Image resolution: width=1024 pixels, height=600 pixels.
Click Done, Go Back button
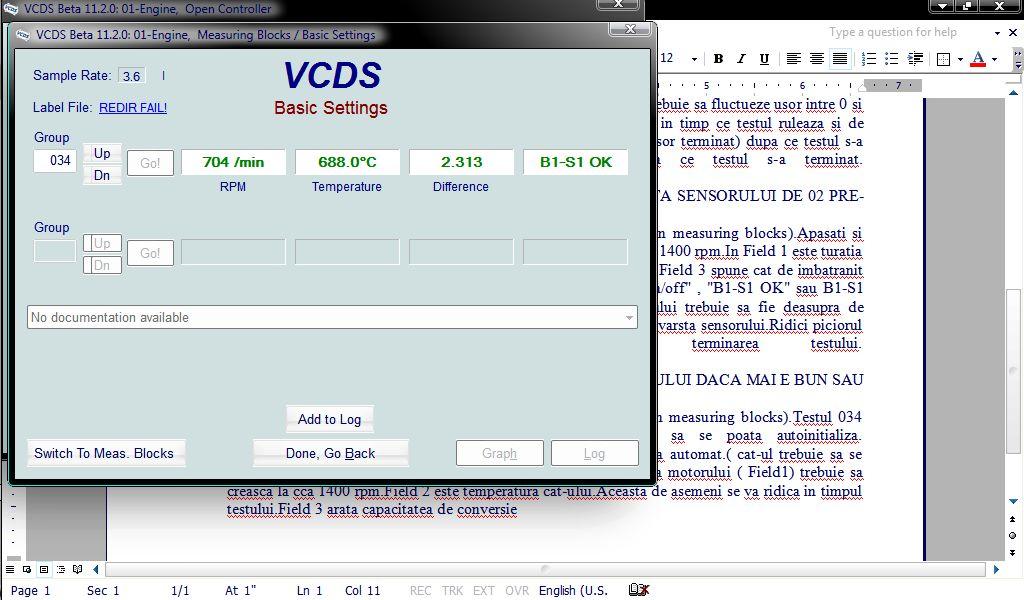330,453
